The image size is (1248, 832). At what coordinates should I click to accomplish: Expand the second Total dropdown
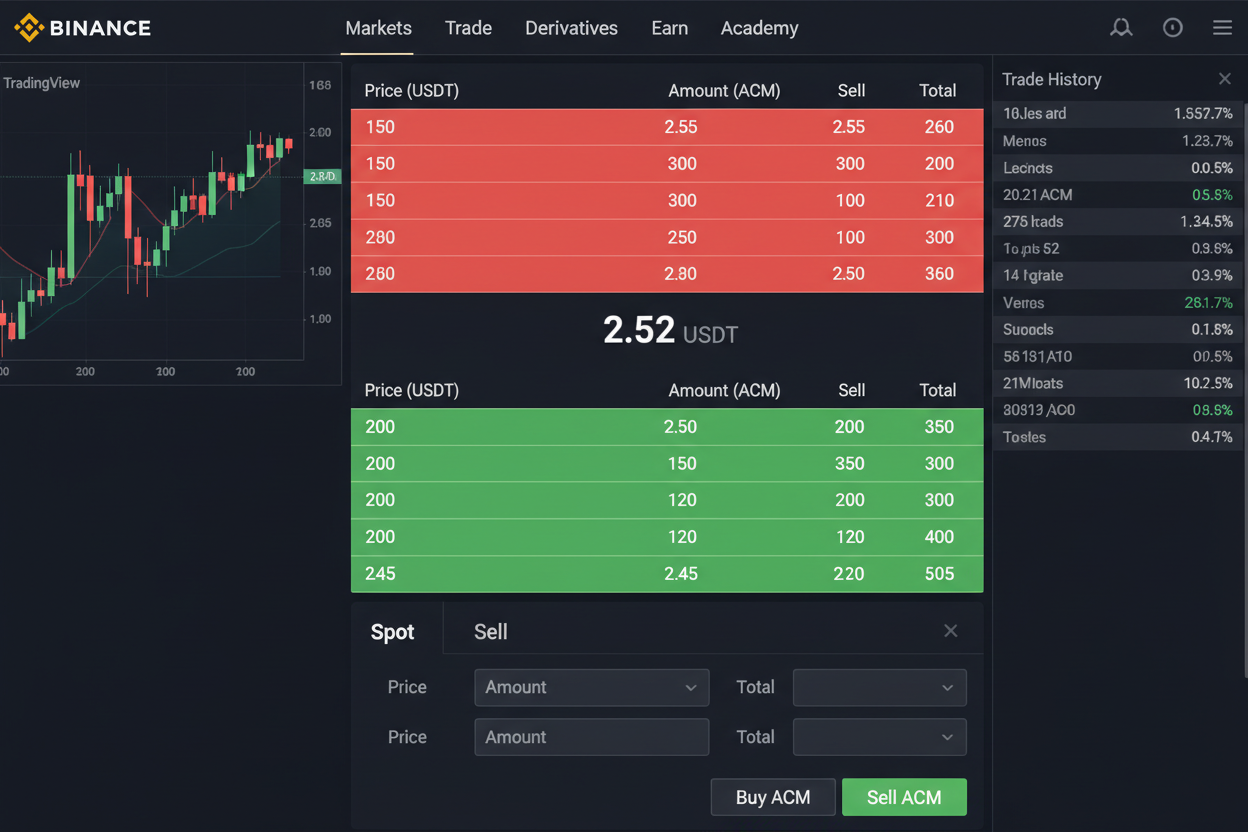pos(879,737)
